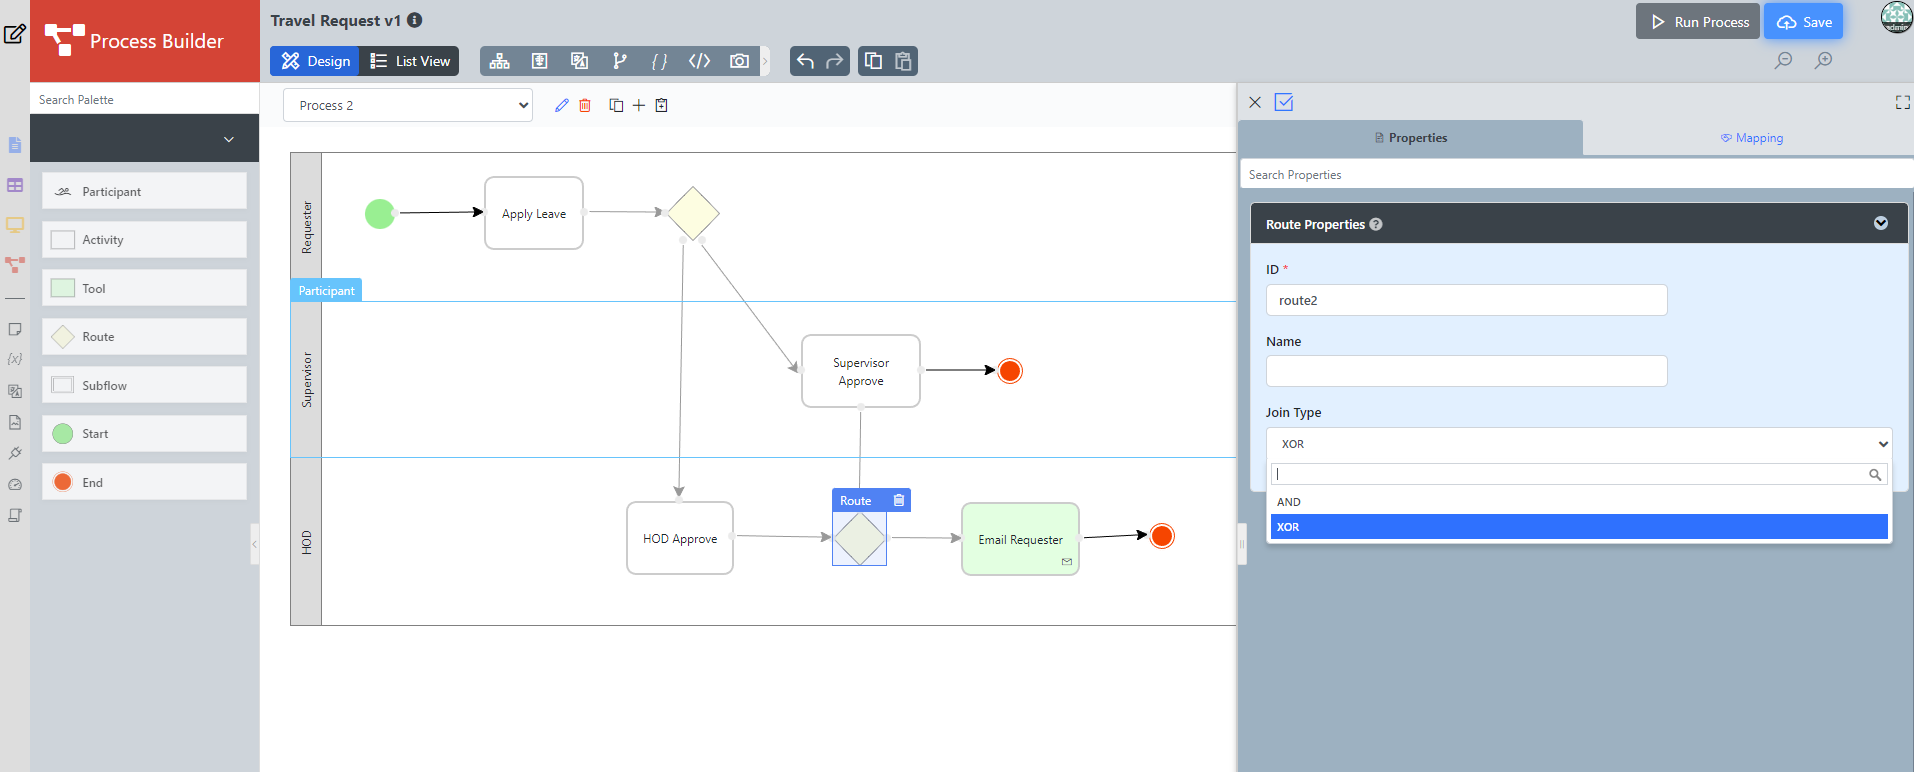Open the Process 2 dropdown selector
The height and width of the screenshot is (772, 1914).
tap(408, 105)
